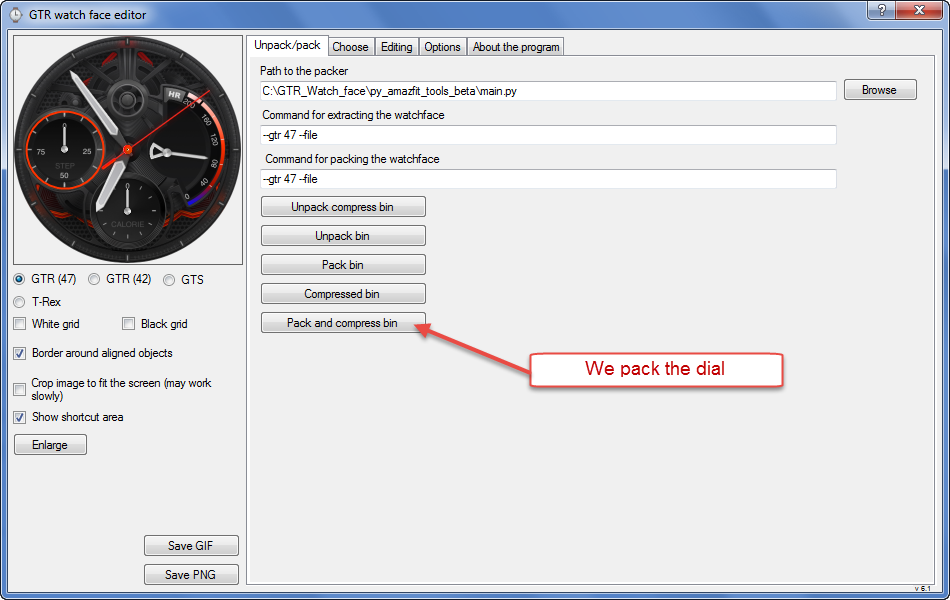Click the Path to the packer field
The image size is (950, 600).
(548, 91)
